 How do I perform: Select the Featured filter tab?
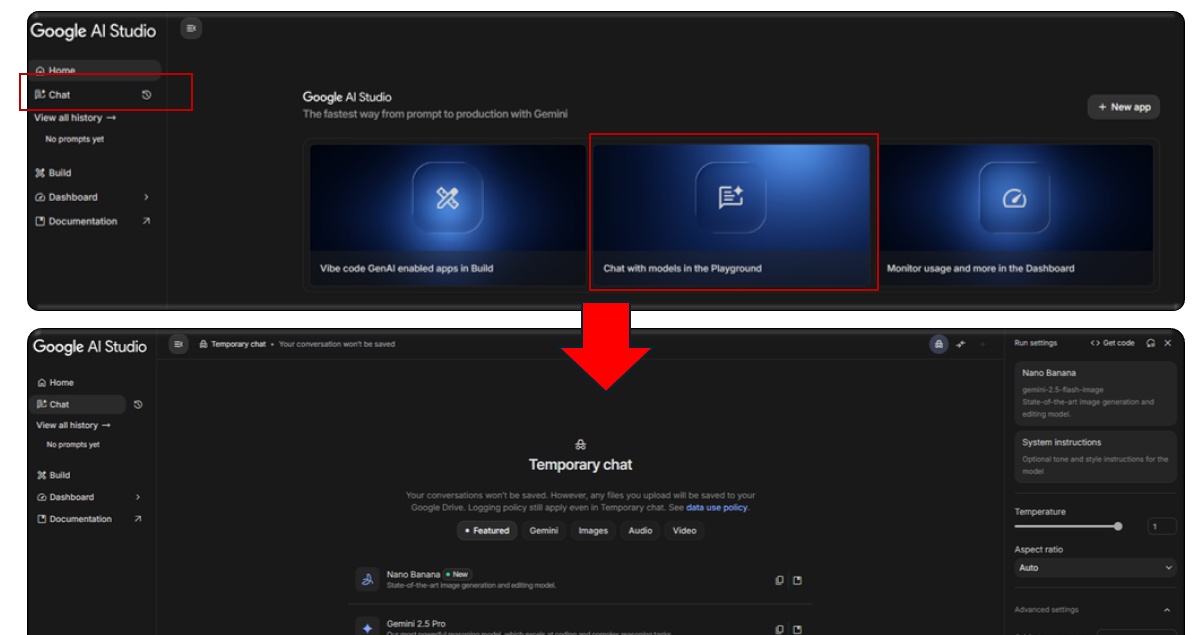click(x=487, y=531)
